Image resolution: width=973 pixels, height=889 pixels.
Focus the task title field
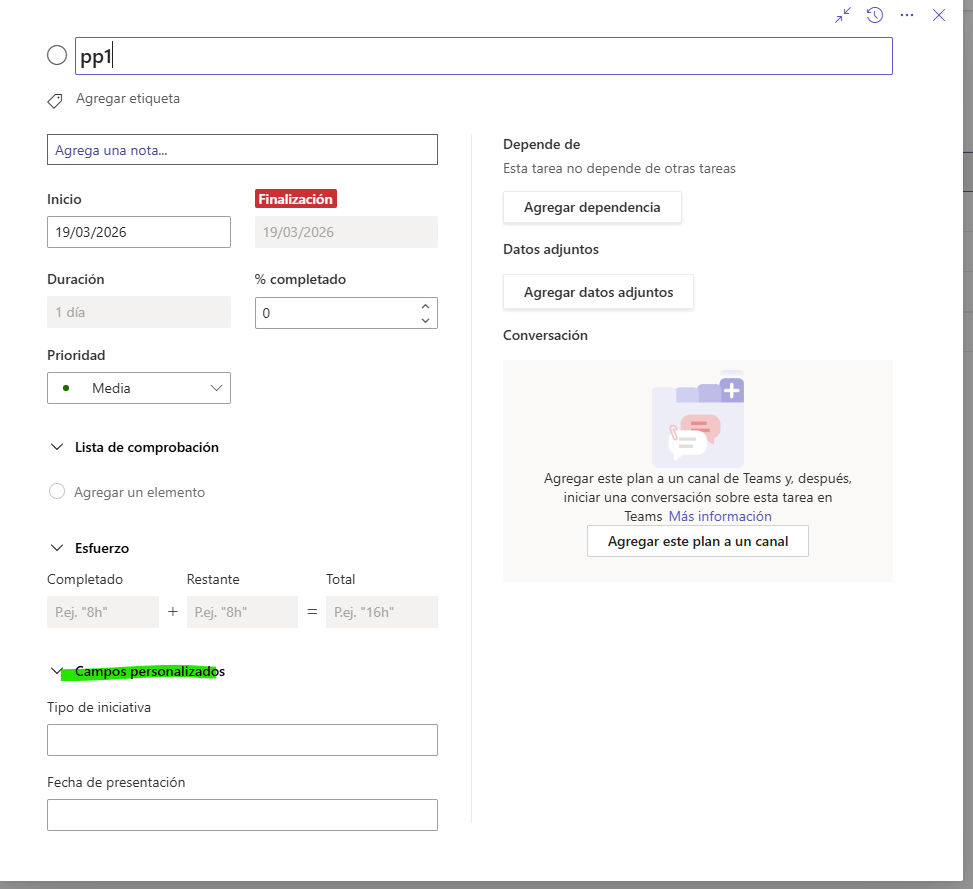coord(484,56)
